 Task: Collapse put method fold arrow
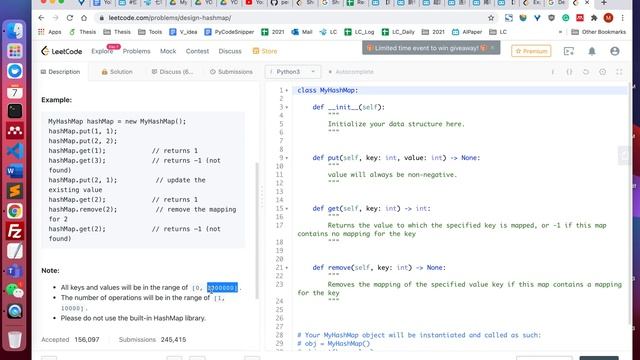pos(287,158)
